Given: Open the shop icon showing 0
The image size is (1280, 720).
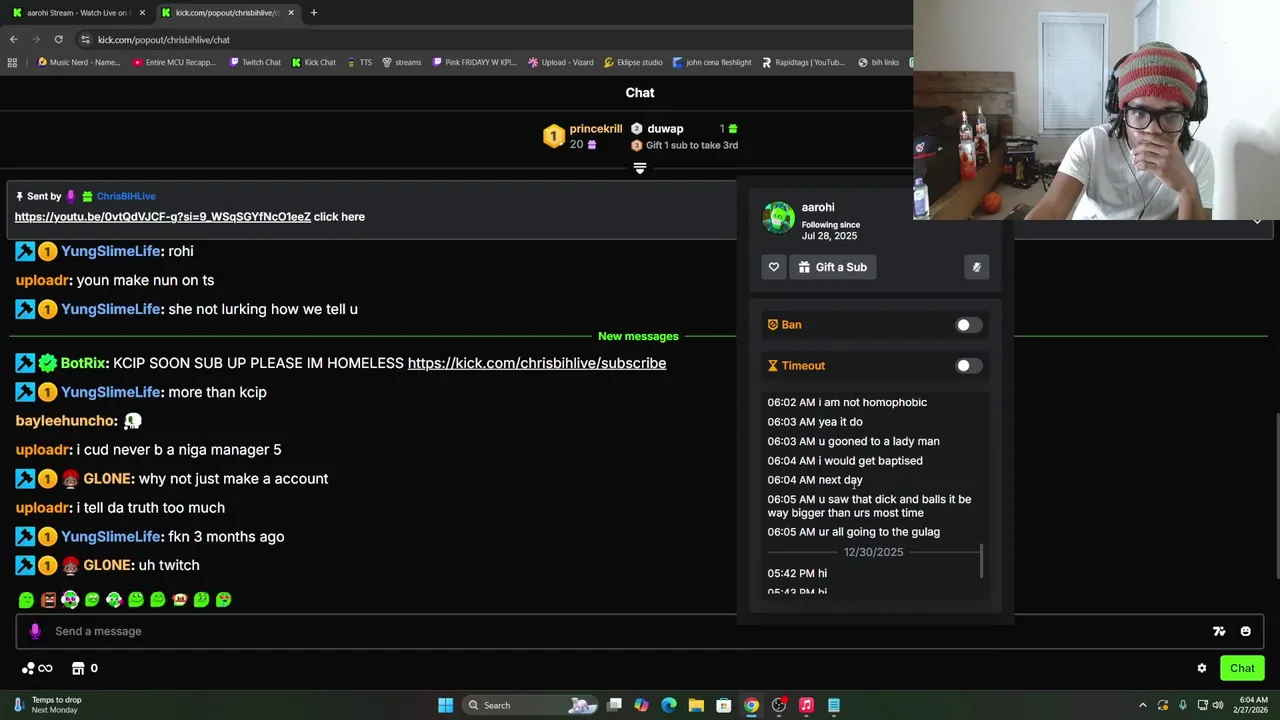Looking at the screenshot, I should click(x=85, y=668).
